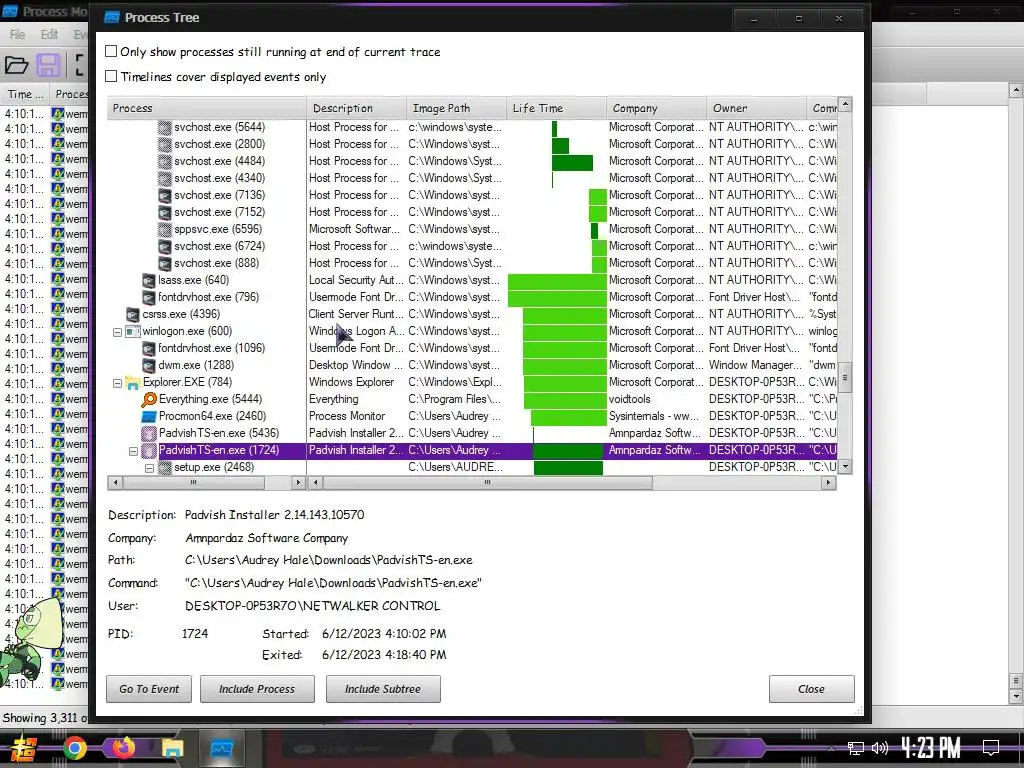Click the svchost.exe (888) process icon
The image size is (1024, 768).
coord(165,263)
